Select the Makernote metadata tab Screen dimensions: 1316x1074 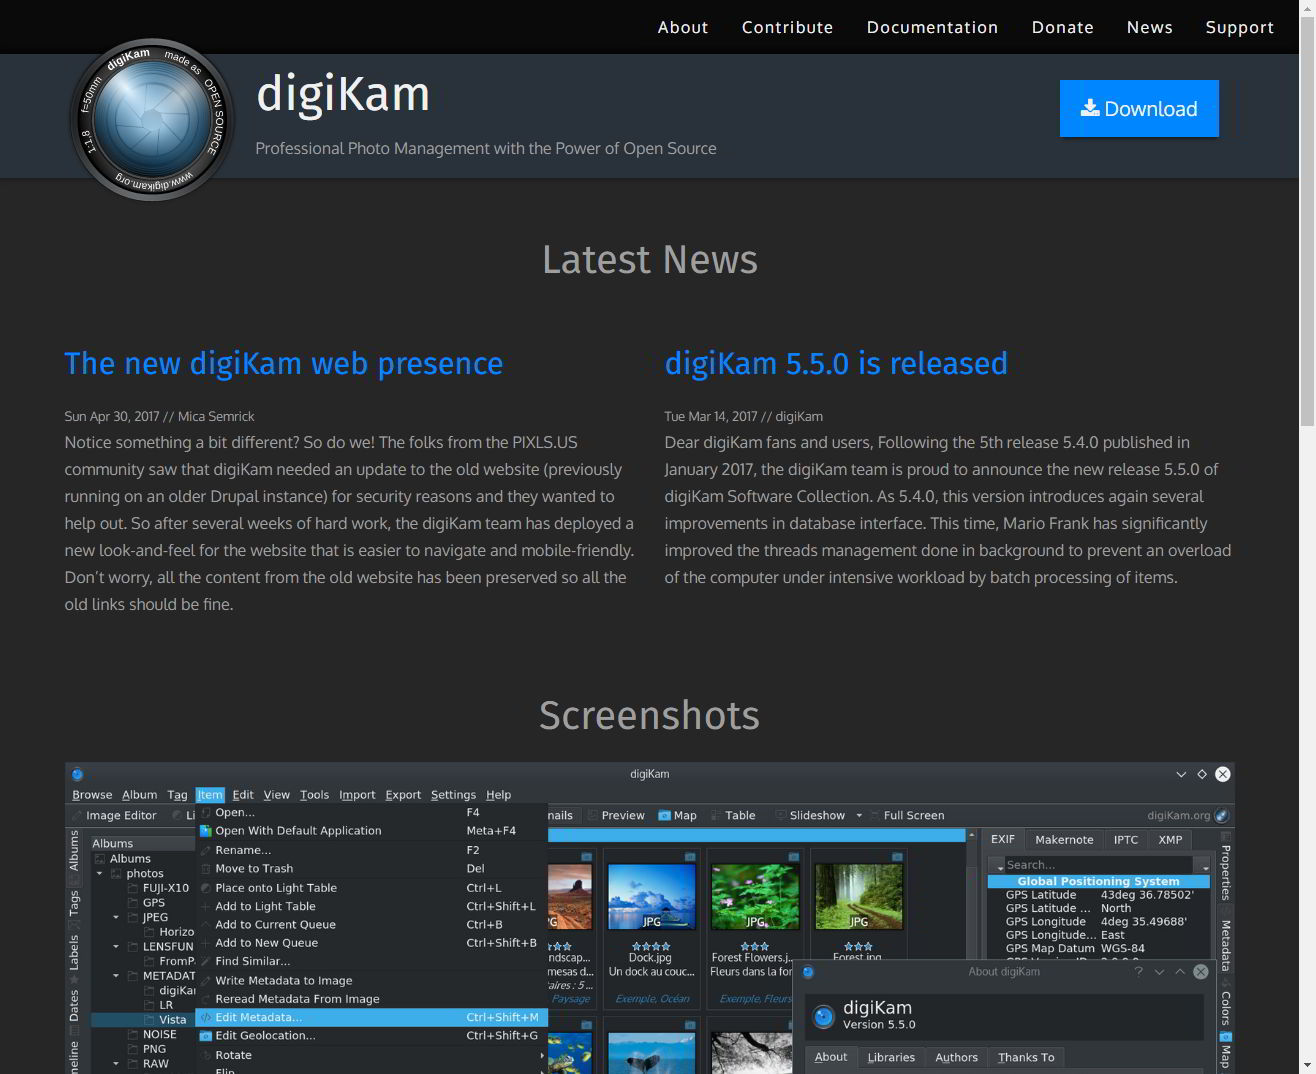pyautogui.click(x=1064, y=840)
